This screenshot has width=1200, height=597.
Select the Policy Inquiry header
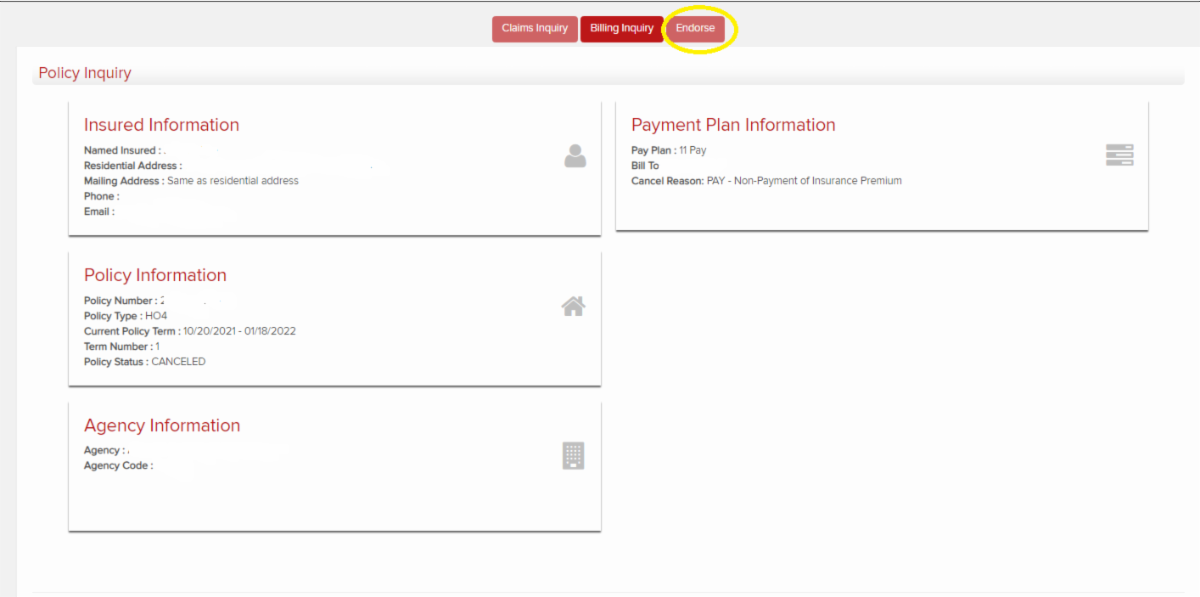point(84,72)
